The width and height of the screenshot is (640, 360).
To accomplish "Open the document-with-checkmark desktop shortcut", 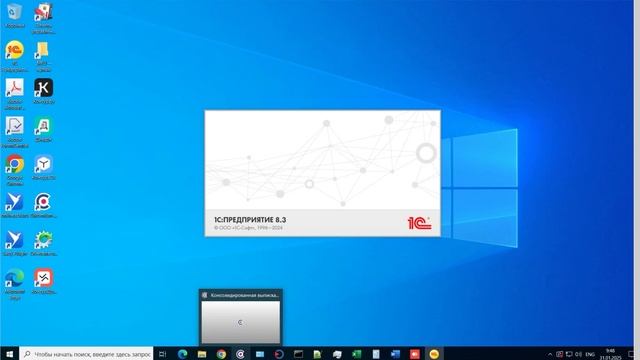I will (15, 126).
